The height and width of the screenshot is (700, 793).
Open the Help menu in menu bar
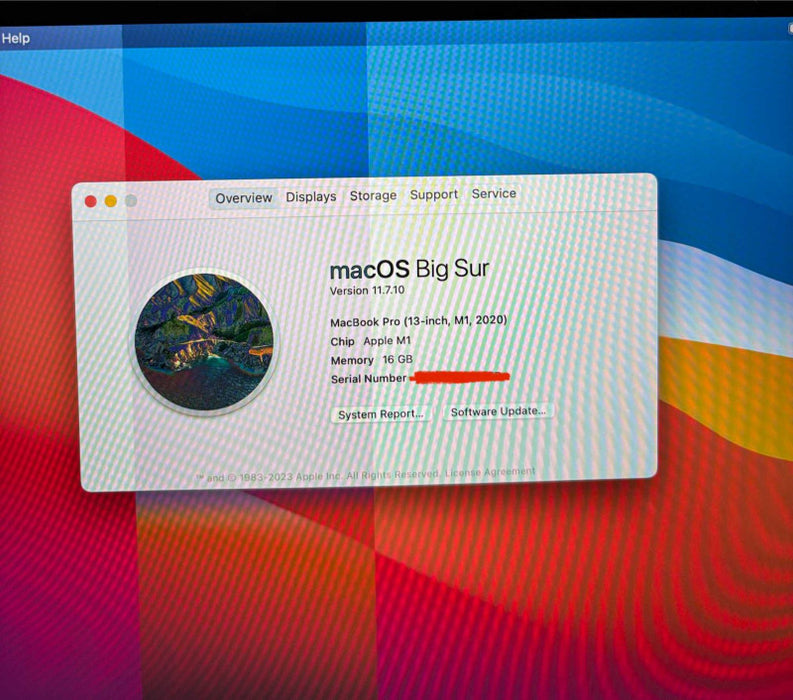tap(16, 38)
